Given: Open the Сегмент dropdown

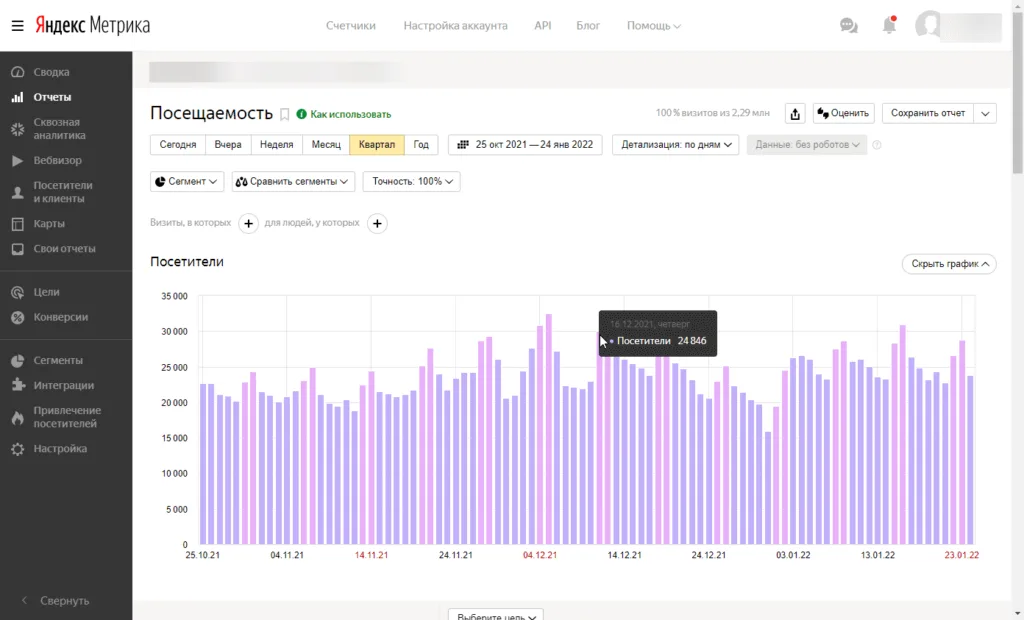Looking at the screenshot, I should [x=187, y=181].
